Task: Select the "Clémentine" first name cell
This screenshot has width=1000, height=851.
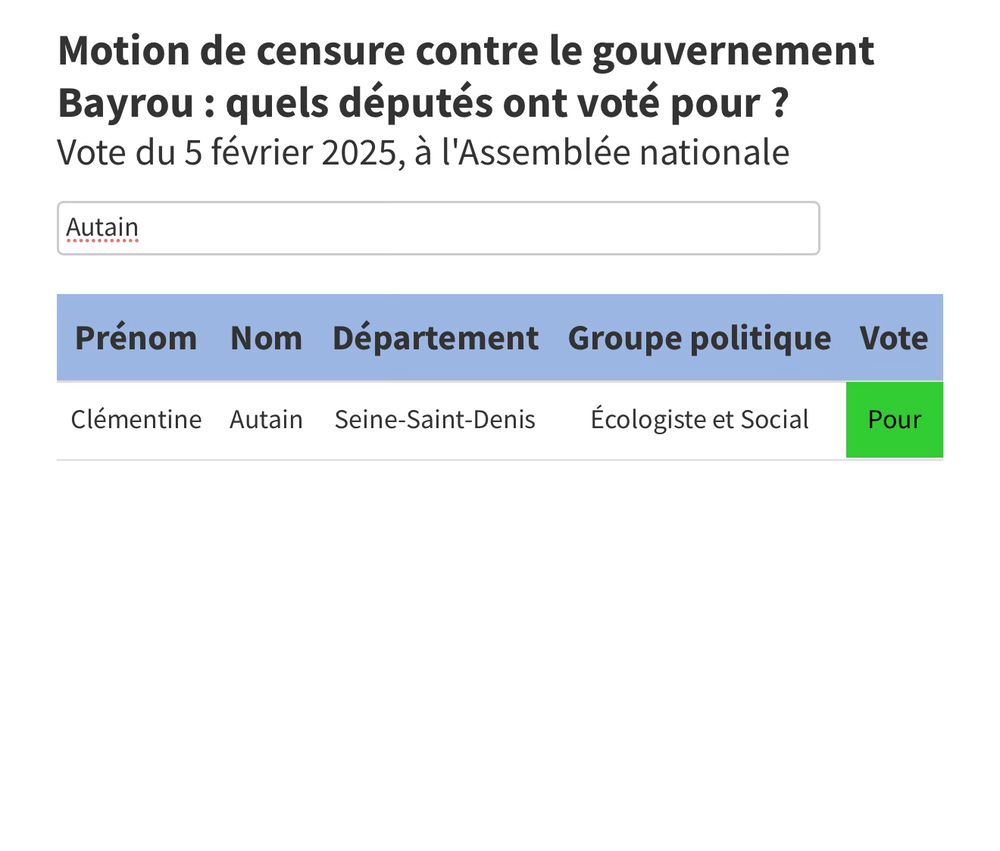Action: (x=136, y=419)
